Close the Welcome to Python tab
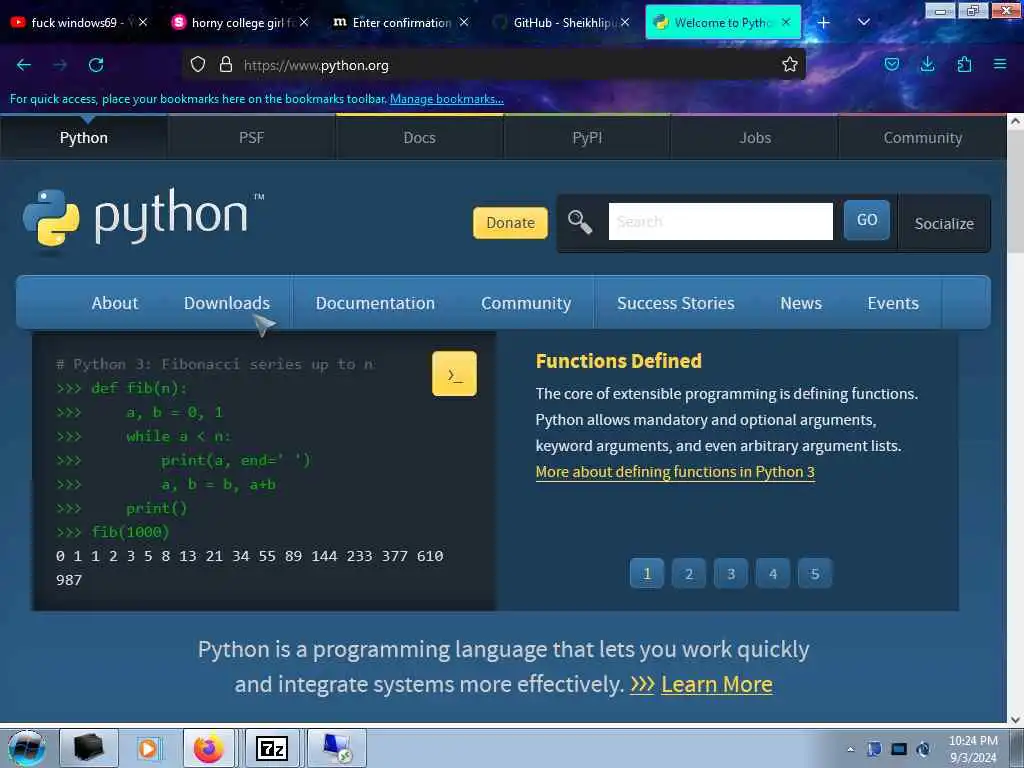This screenshot has width=1024, height=768. point(786,22)
